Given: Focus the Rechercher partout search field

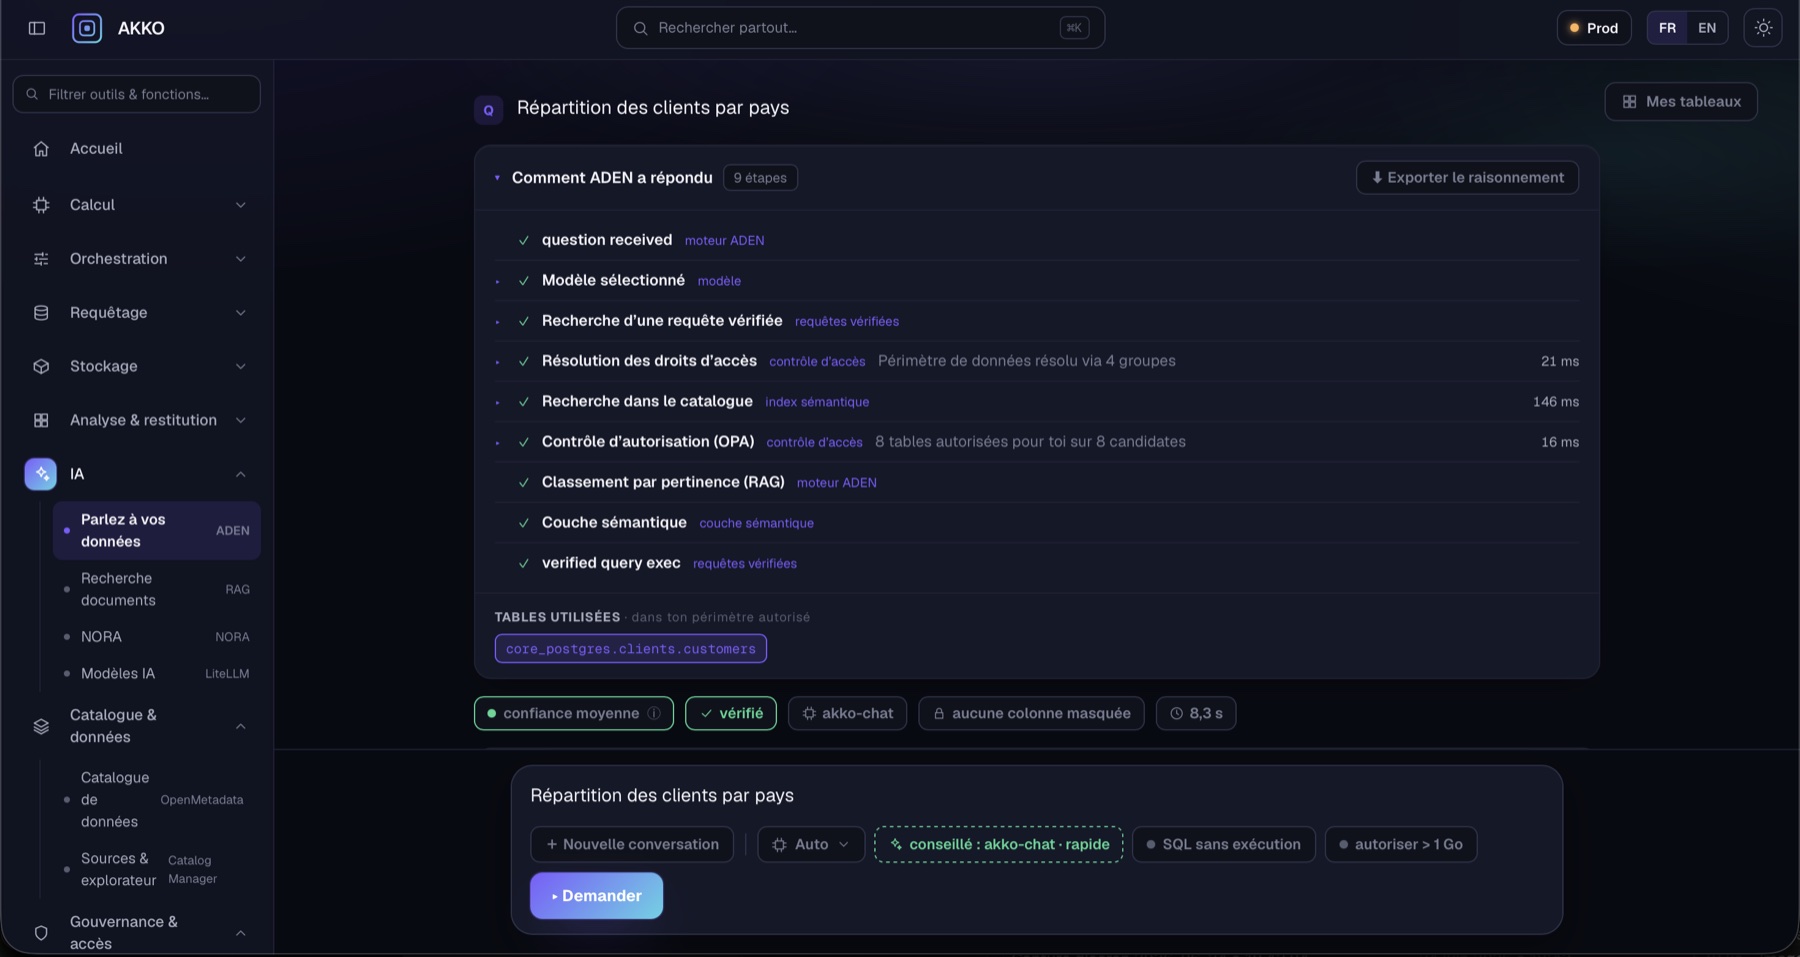Looking at the screenshot, I should pos(860,28).
